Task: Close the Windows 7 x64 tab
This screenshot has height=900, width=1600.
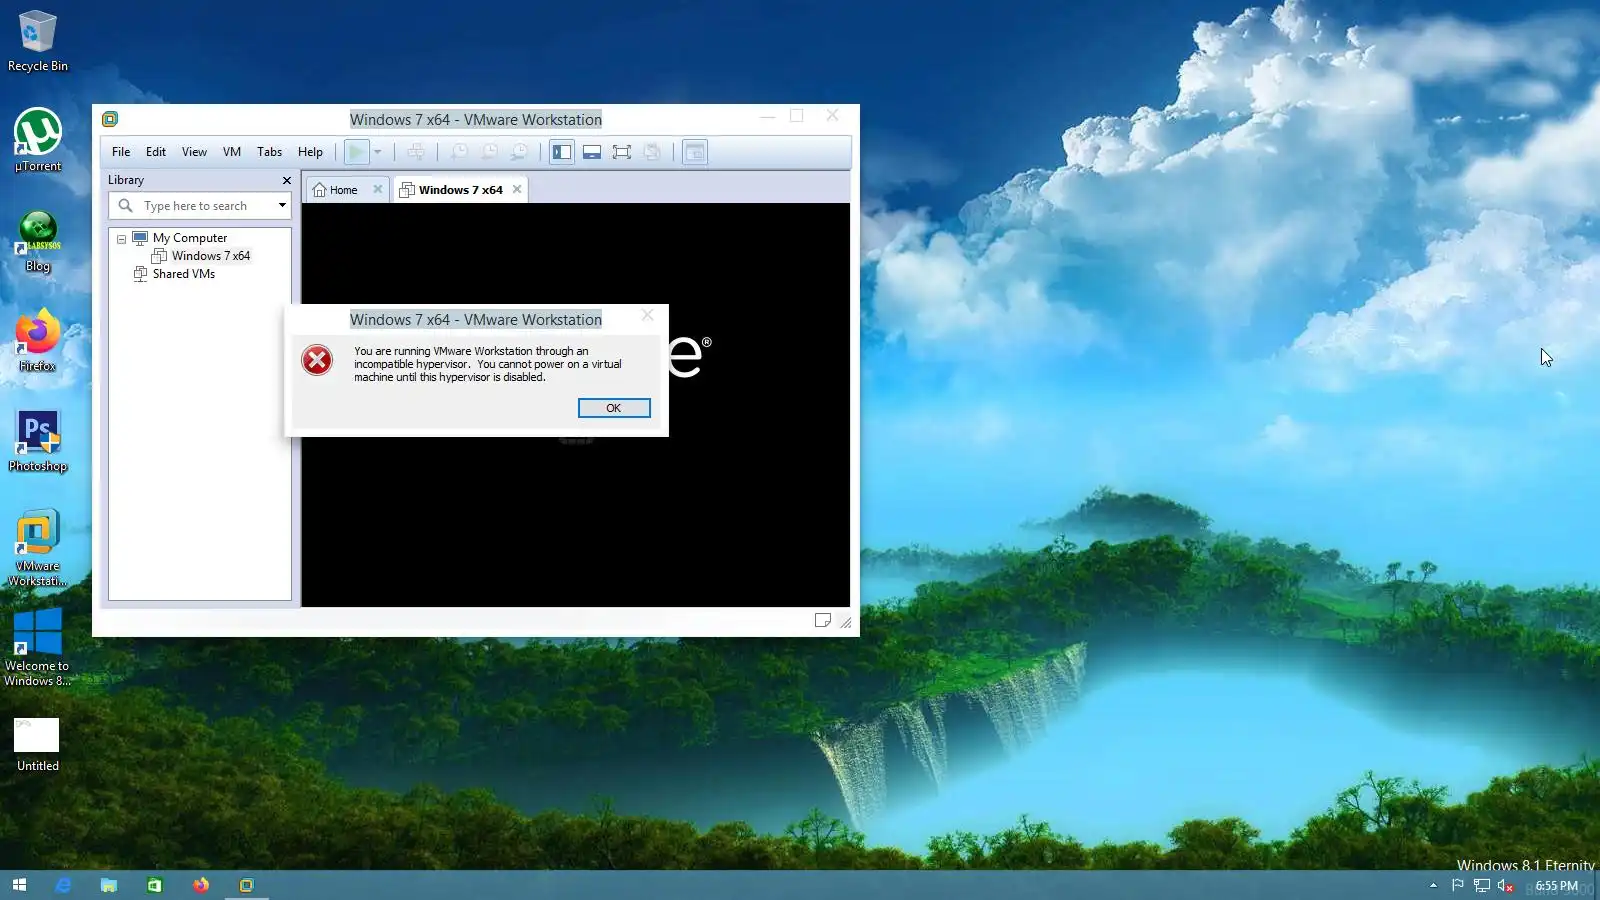Action: [517, 189]
